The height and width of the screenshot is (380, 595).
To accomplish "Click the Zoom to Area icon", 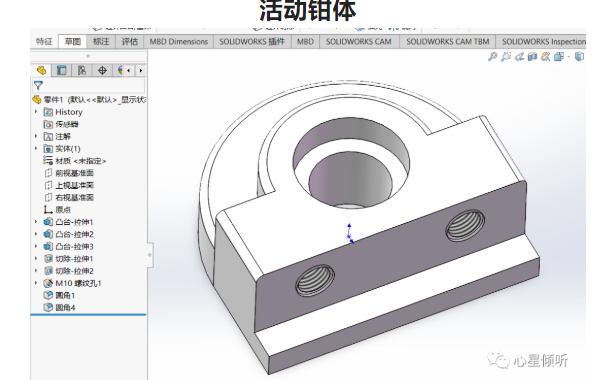I will [x=505, y=57].
